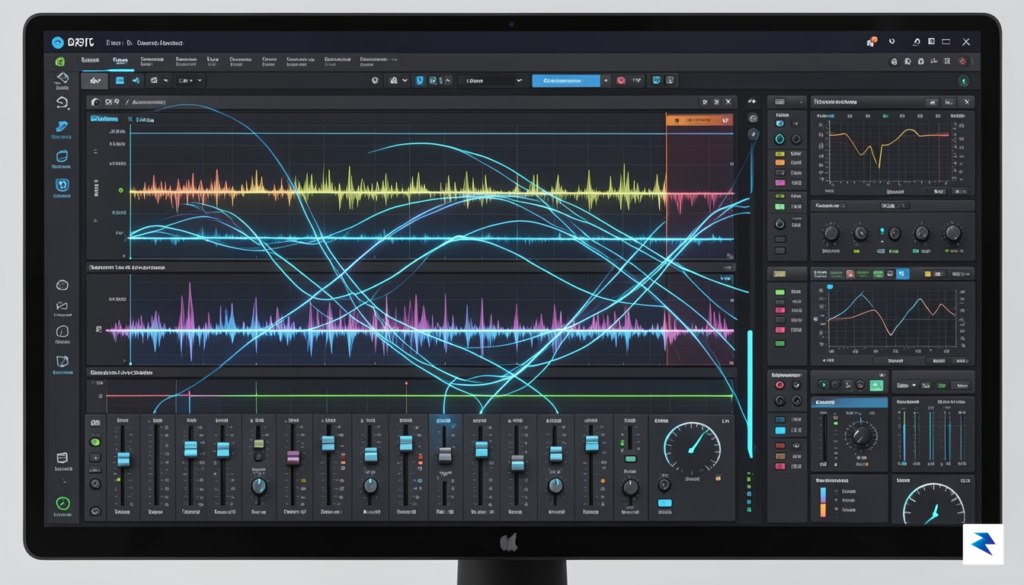
Task: Open the blue box icon in left sidebar
Action: coord(61,156)
